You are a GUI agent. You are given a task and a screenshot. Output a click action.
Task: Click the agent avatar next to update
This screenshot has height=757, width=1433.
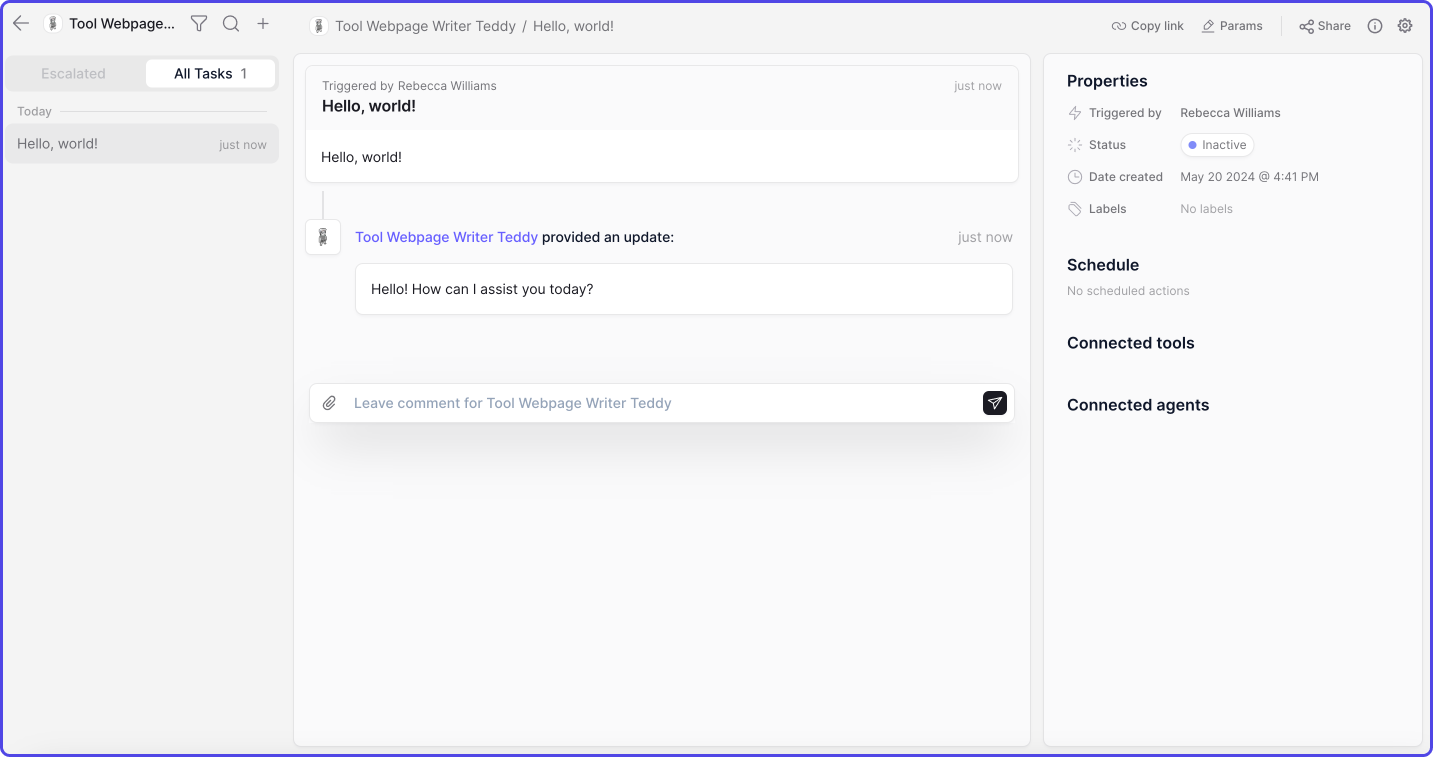323,237
